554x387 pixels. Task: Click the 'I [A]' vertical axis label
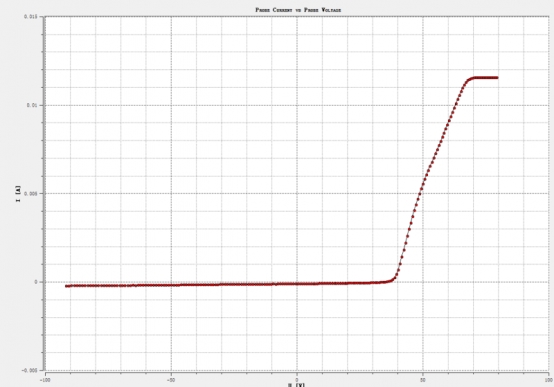point(18,194)
